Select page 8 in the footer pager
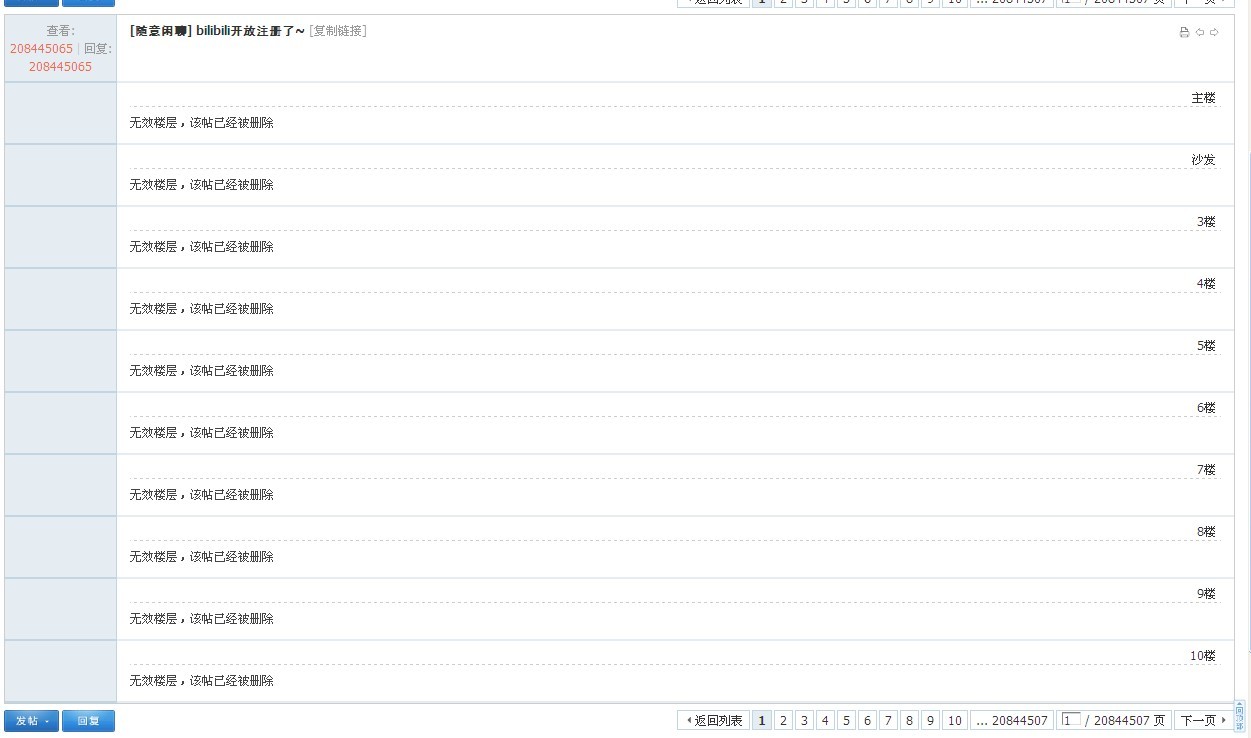The image size is (1251, 738). (909, 720)
